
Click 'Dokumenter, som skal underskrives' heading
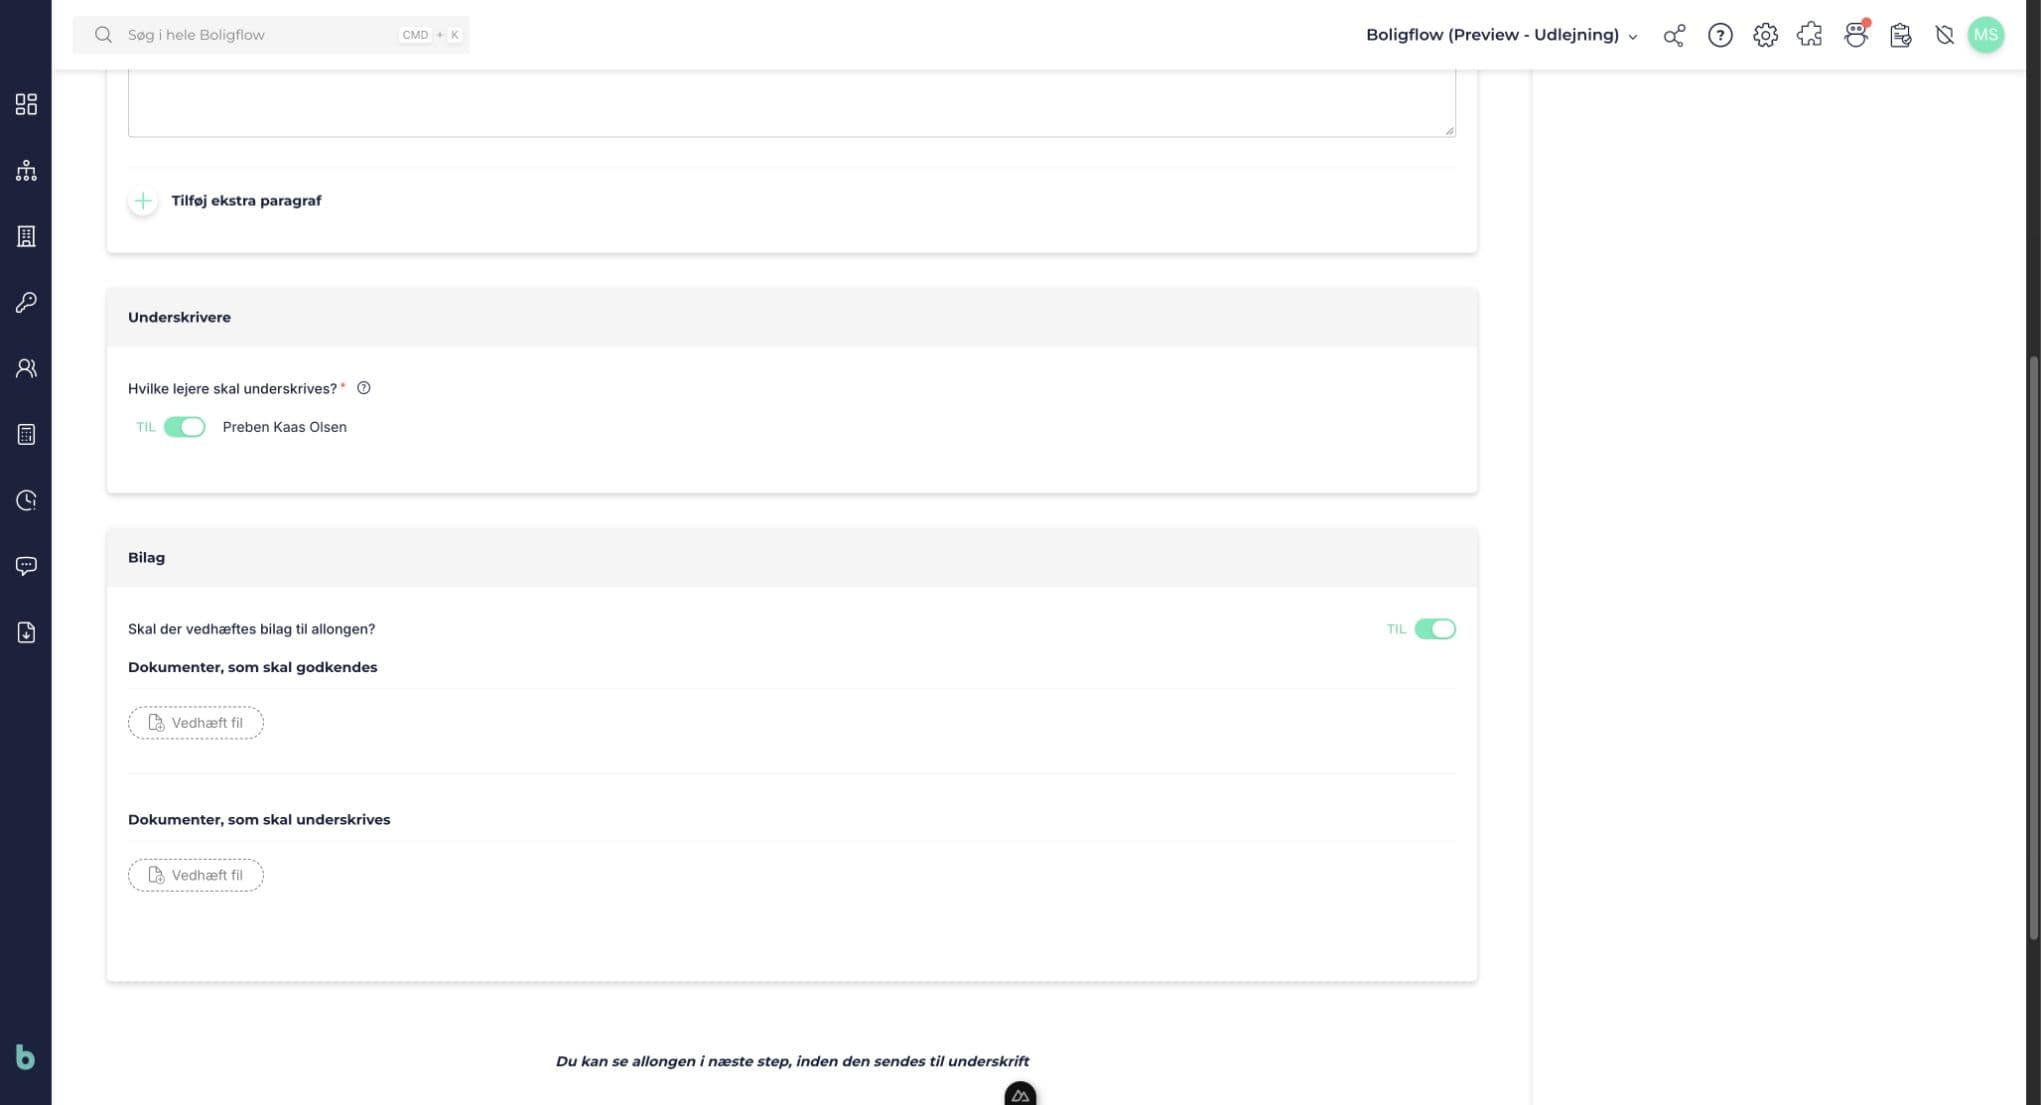(x=259, y=819)
